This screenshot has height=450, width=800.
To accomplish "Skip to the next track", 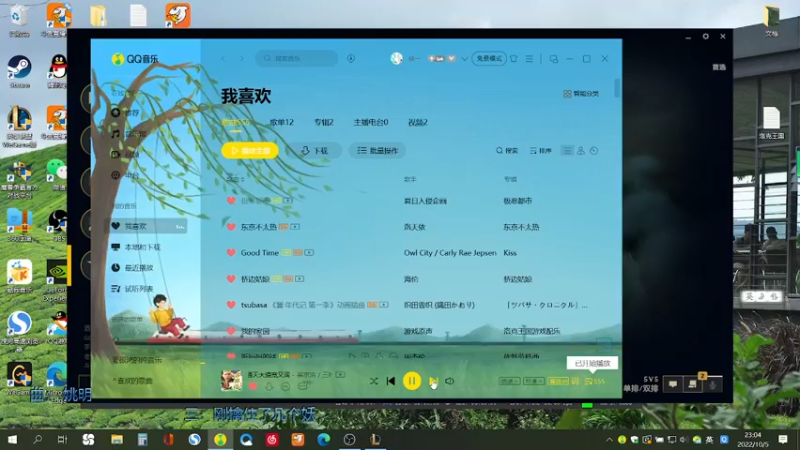I will point(433,381).
